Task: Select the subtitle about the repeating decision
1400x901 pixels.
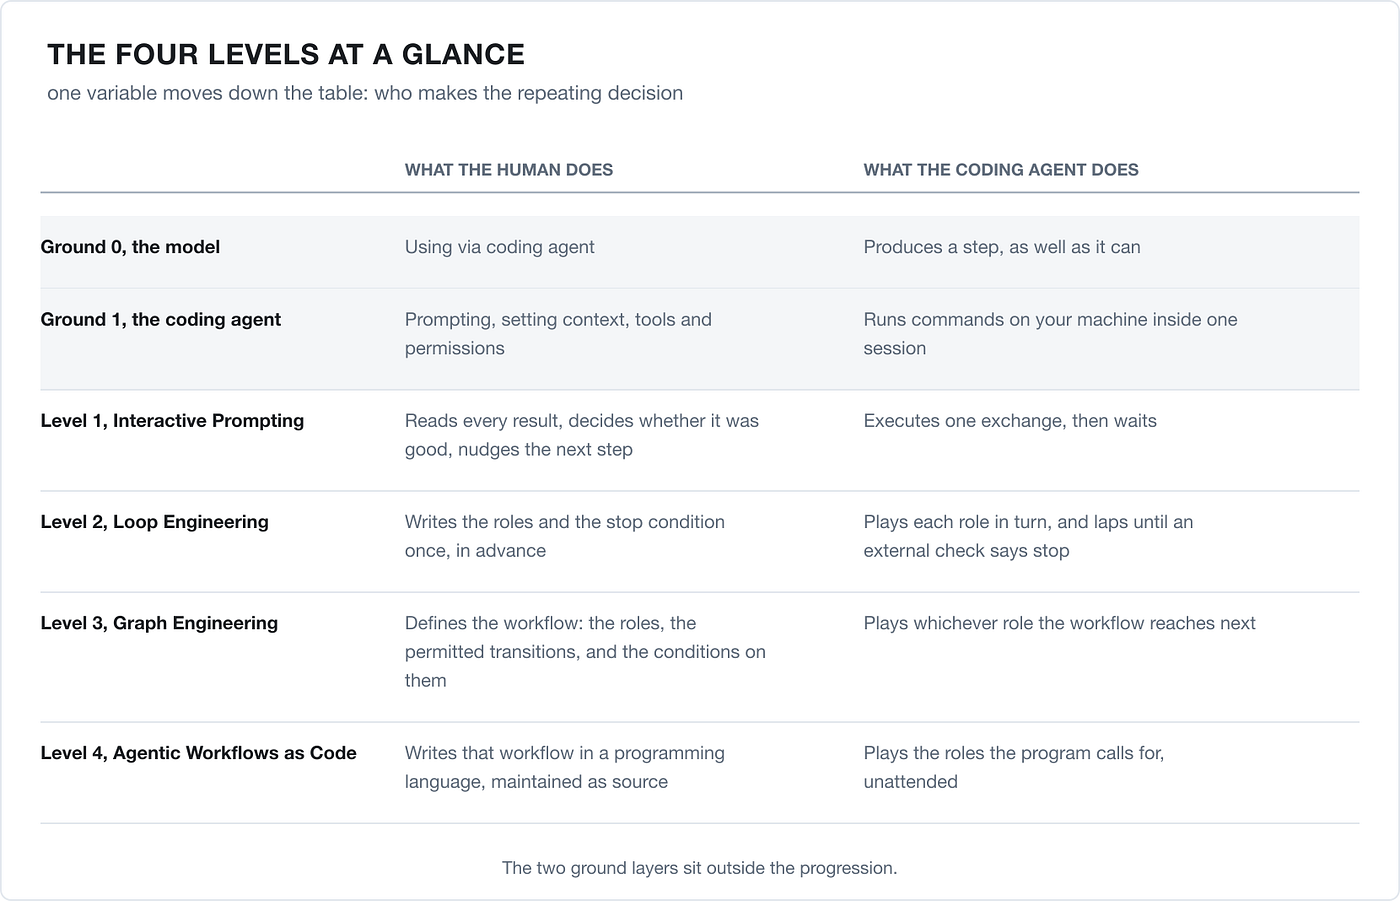Action: 365,93
